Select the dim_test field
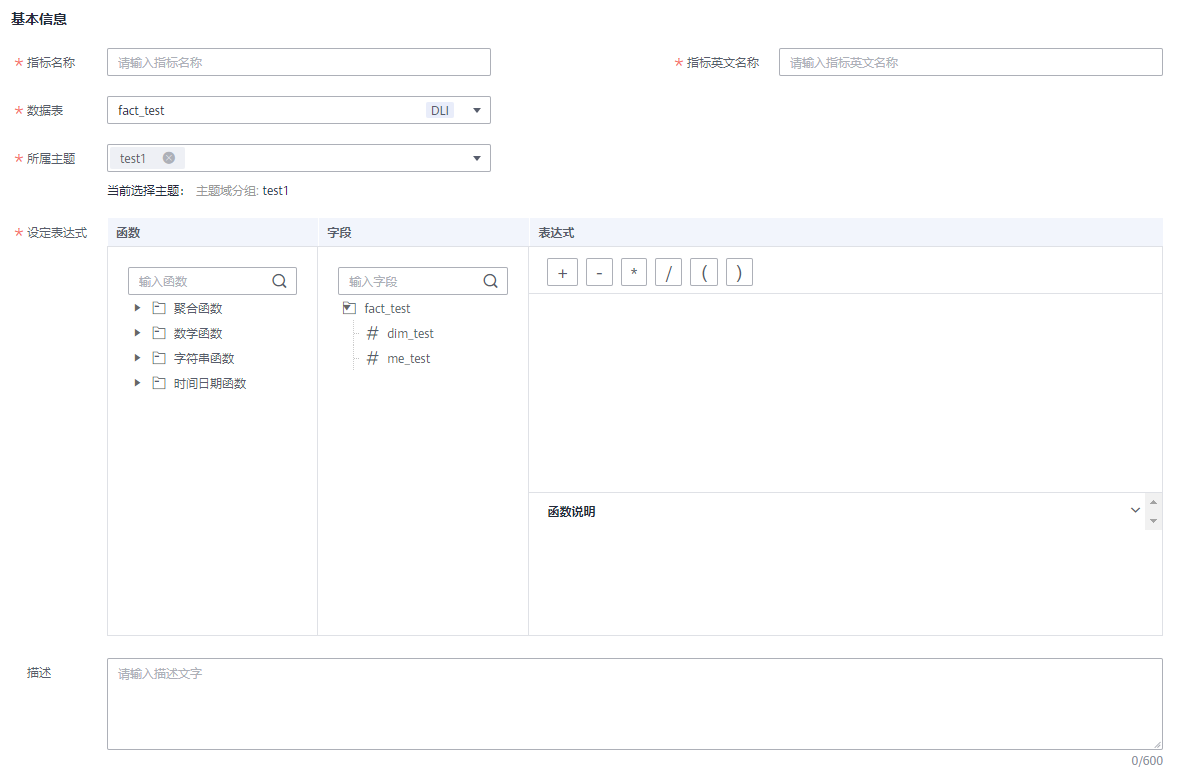 [x=410, y=333]
